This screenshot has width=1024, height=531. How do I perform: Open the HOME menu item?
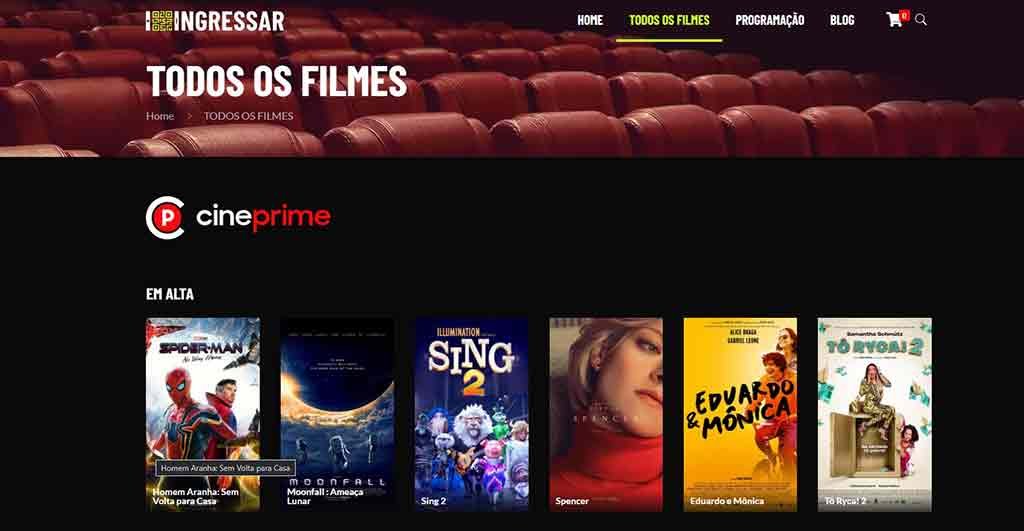tap(590, 20)
